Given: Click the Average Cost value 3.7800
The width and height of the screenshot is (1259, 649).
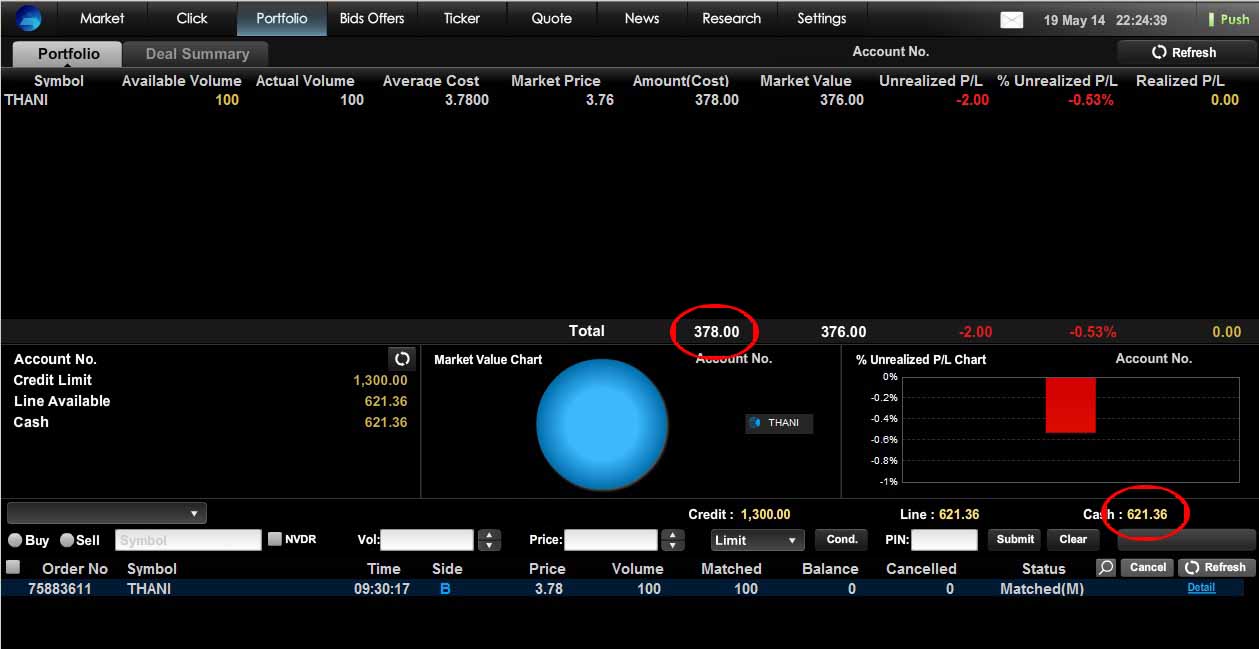Looking at the screenshot, I should click(467, 100).
